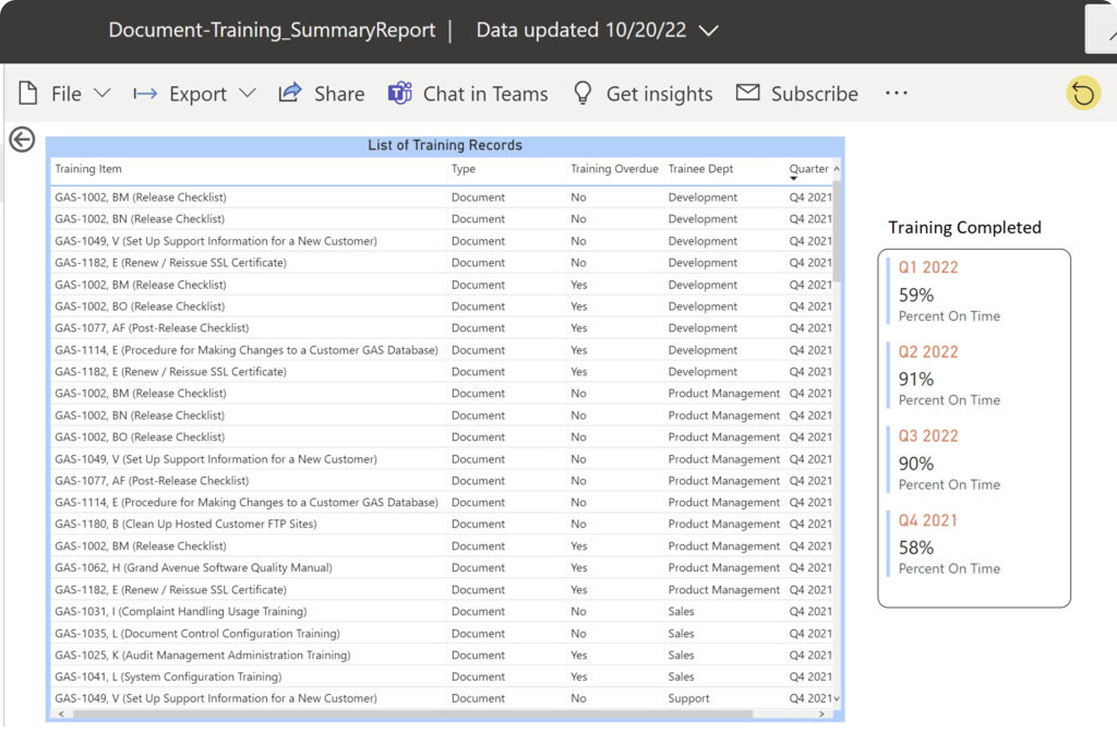Sort by the Training Overdue column header
The height and width of the screenshot is (732, 1117).
[614, 169]
